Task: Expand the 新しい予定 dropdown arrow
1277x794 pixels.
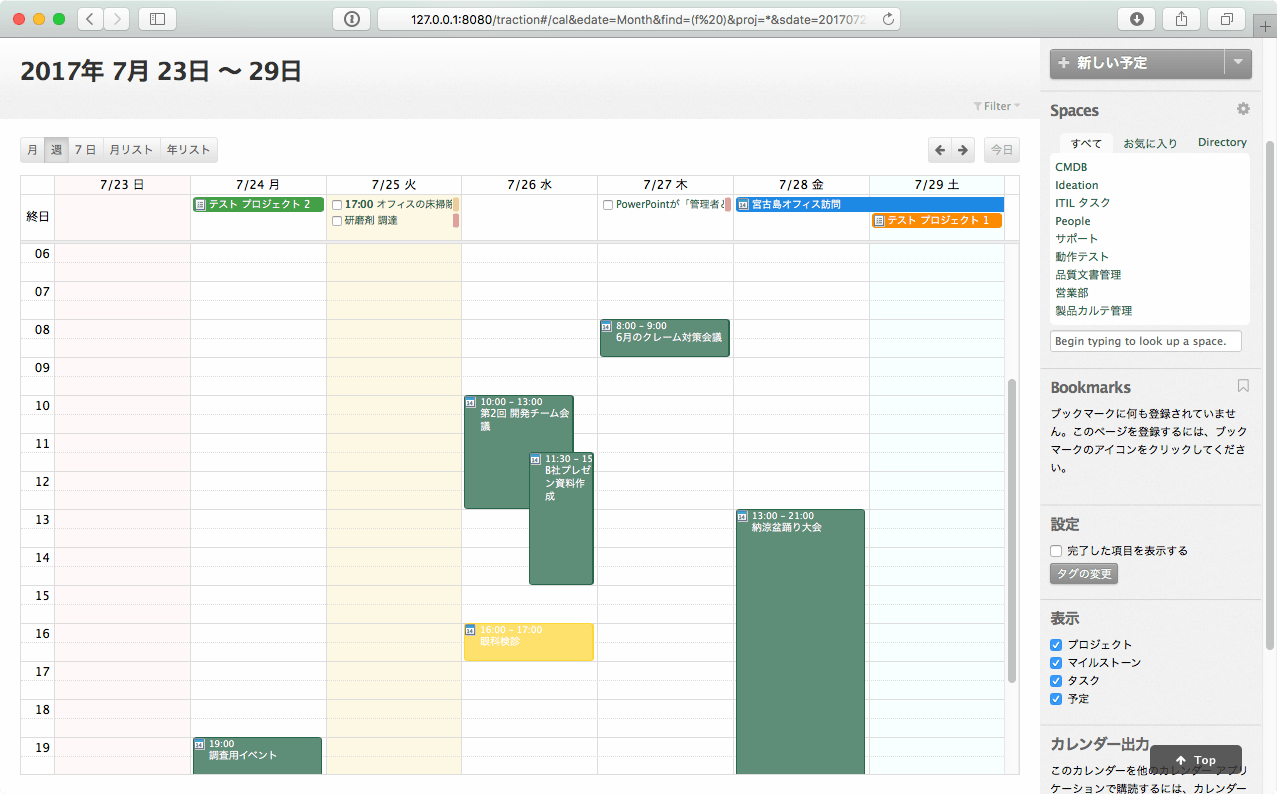Action: click(x=1238, y=63)
